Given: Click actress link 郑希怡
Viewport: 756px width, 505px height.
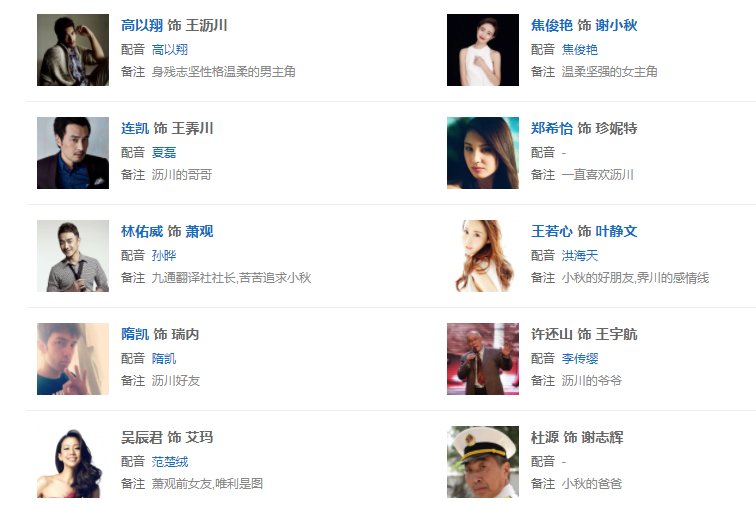Looking at the screenshot, I should tap(552, 128).
